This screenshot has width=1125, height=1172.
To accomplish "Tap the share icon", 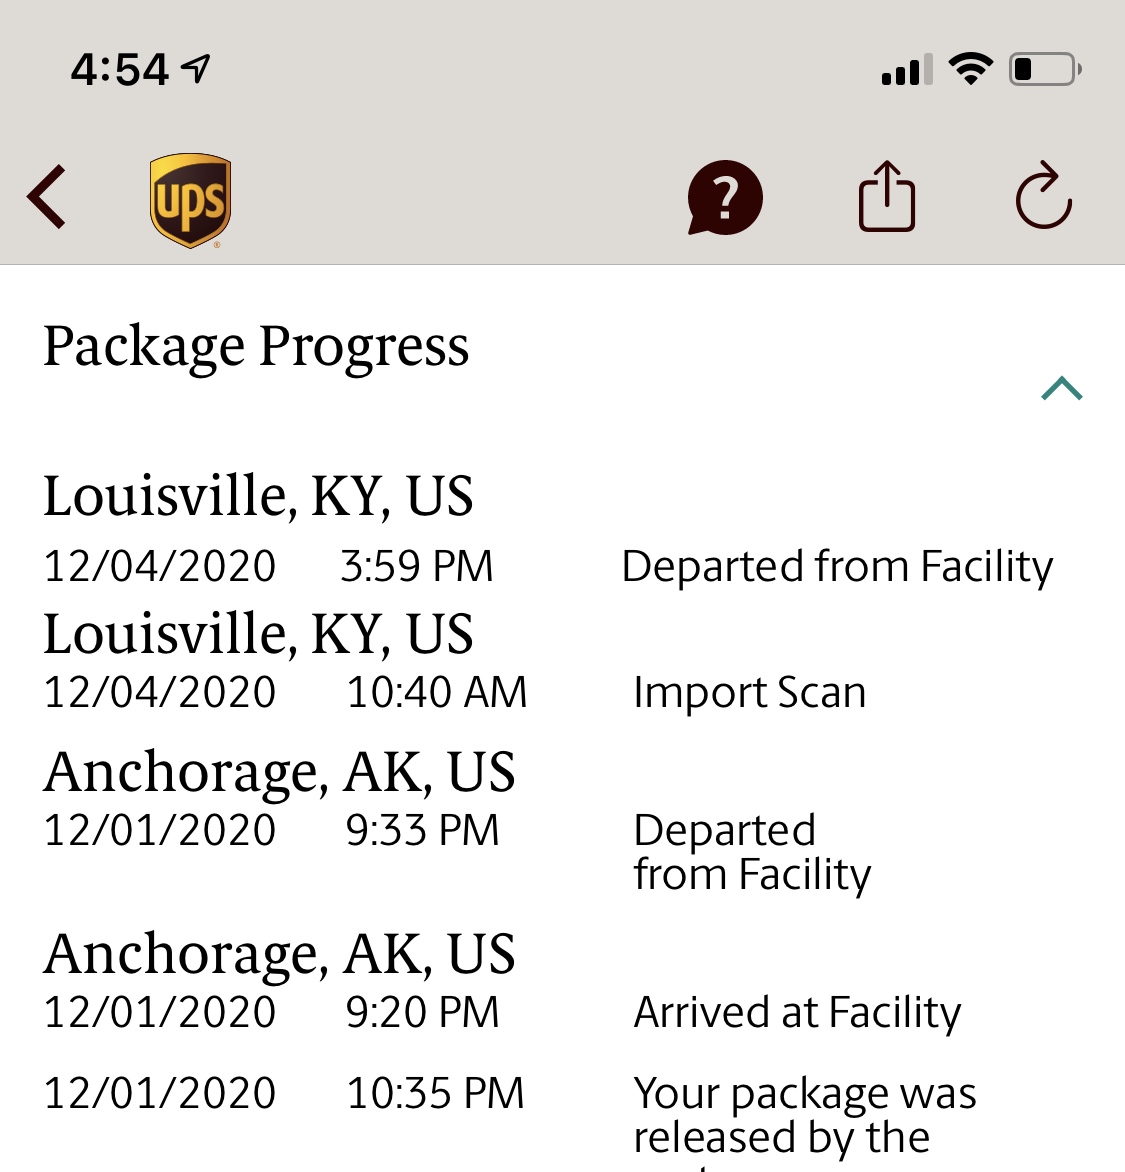I will pyautogui.click(x=887, y=197).
